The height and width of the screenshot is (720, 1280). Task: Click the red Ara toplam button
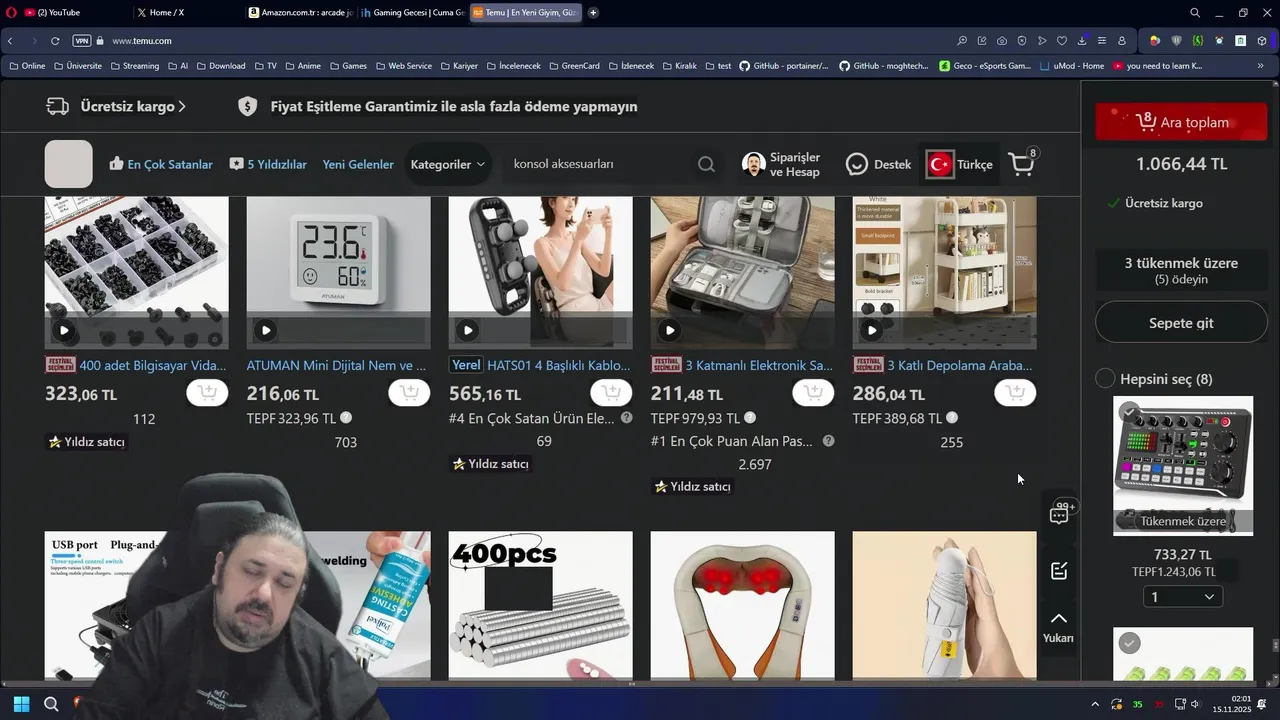point(1181,122)
